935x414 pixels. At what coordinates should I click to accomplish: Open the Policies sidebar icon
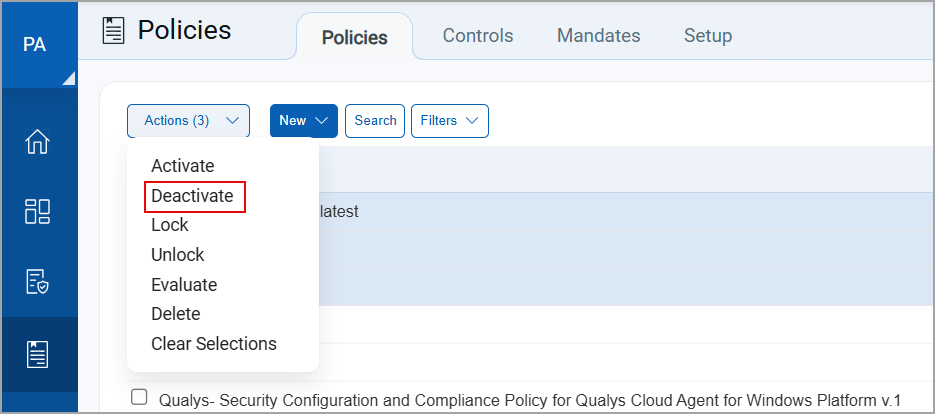pos(37,354)
